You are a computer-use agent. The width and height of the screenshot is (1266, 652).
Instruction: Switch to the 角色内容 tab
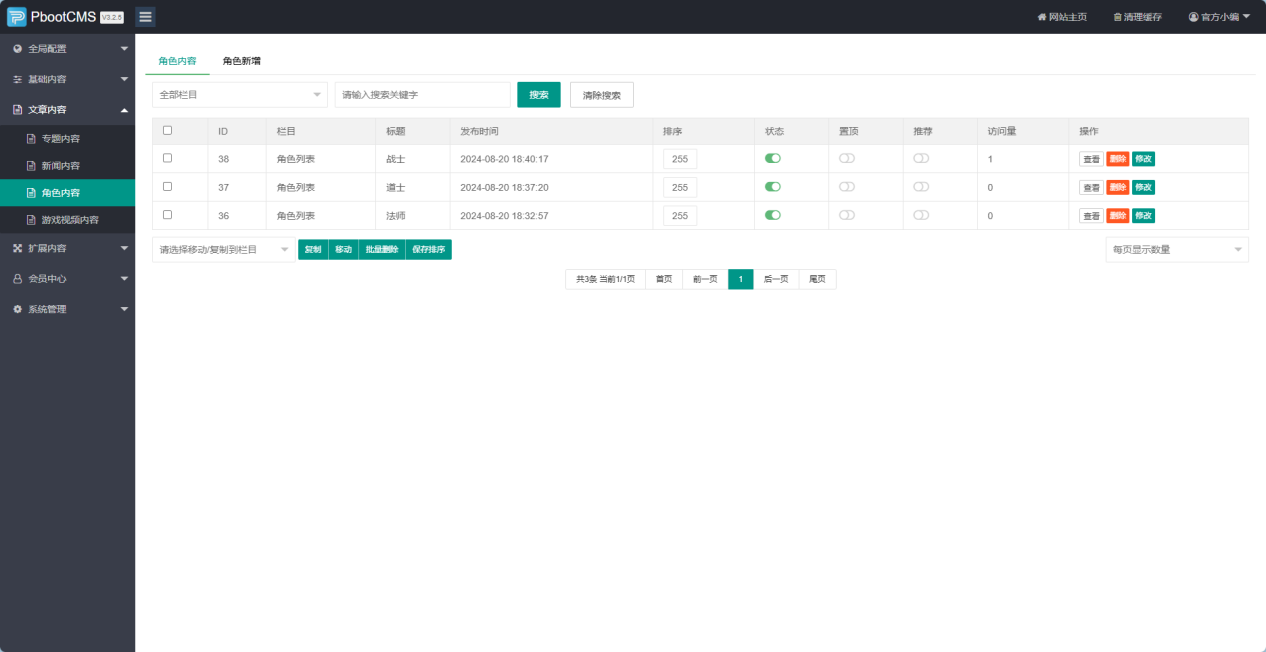coord(177,61)
